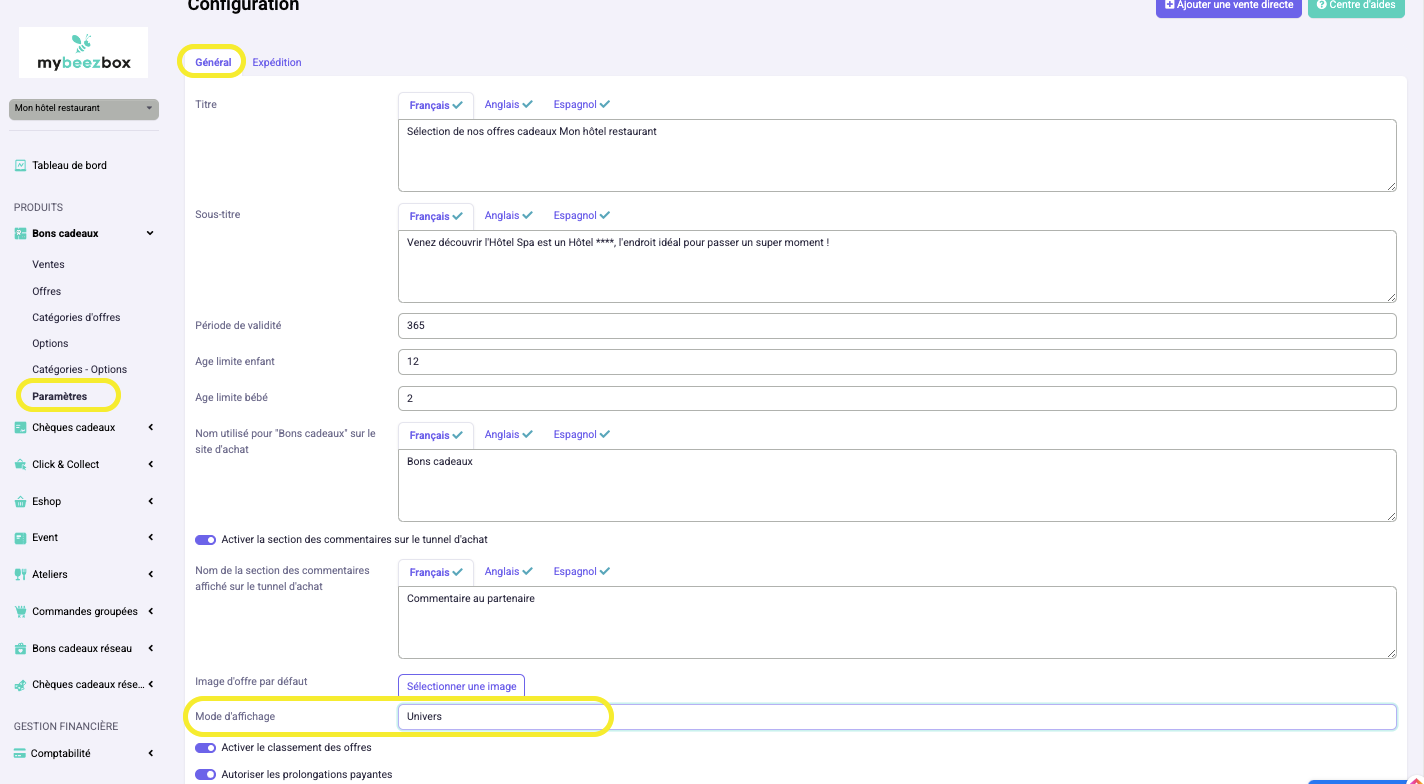Image resolution: width=1424 pixels, height=784 pixels.
Task: Click the Tableau de bord icon
Action: 20,165
